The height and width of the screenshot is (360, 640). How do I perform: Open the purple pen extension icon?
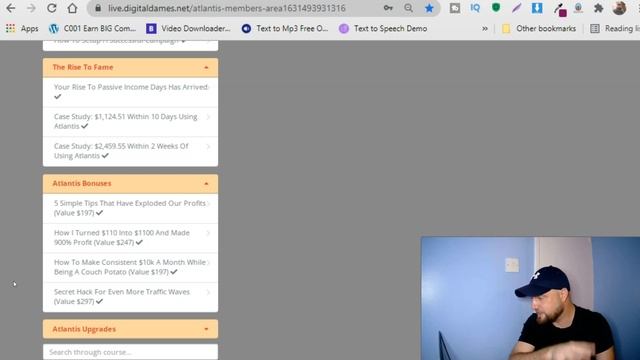coord(516,8)
